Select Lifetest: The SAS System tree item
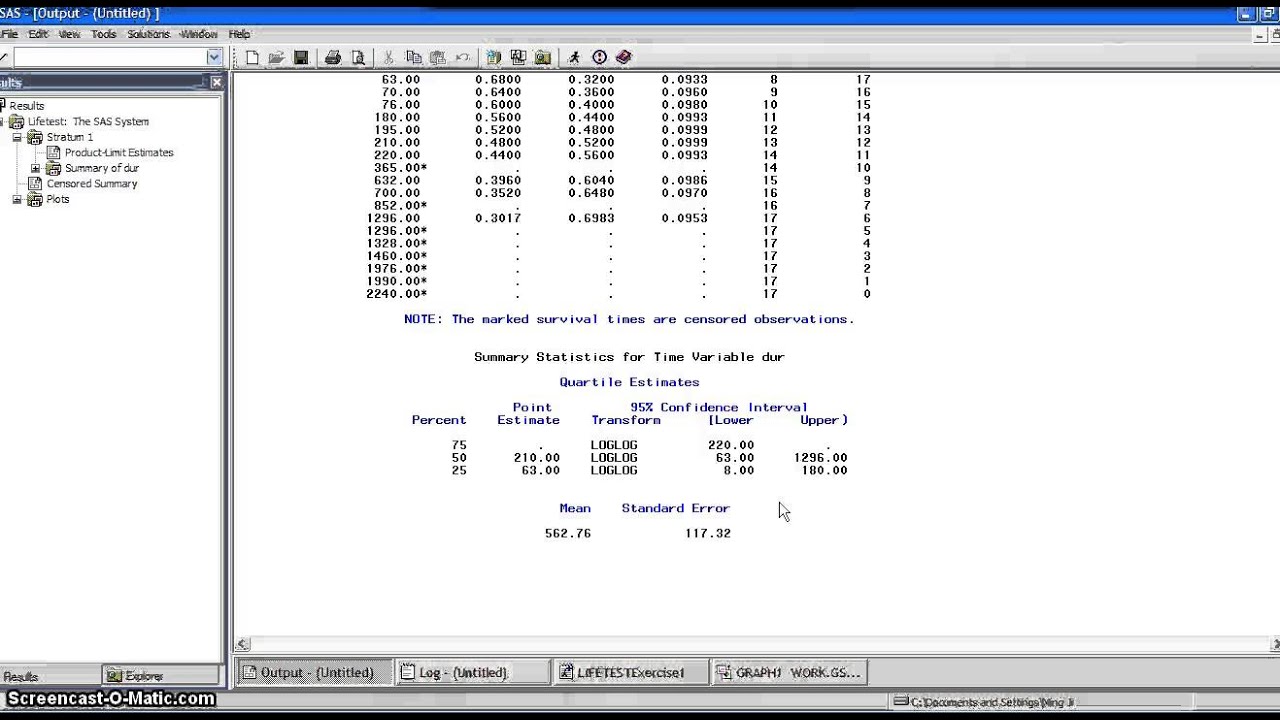 coord(88,121)
